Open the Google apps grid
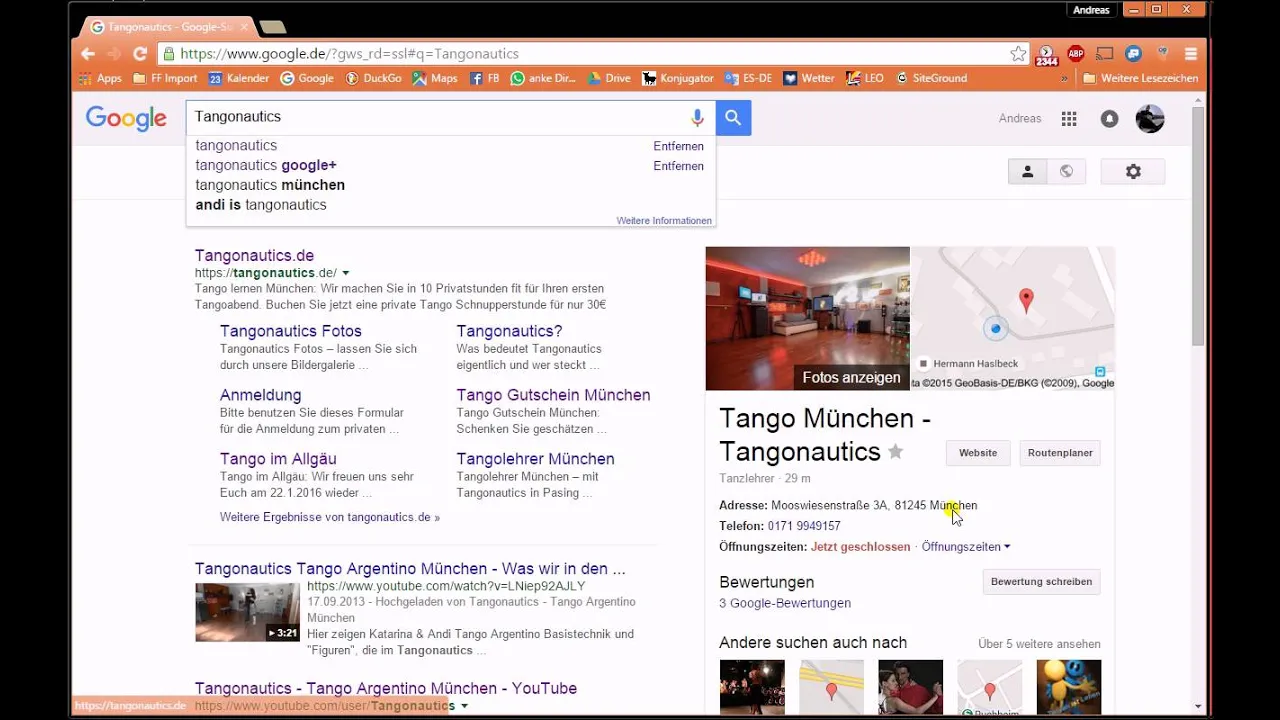Image resolution: width=1280 pixels, height=720 pixels. (x=1069, y=119)
